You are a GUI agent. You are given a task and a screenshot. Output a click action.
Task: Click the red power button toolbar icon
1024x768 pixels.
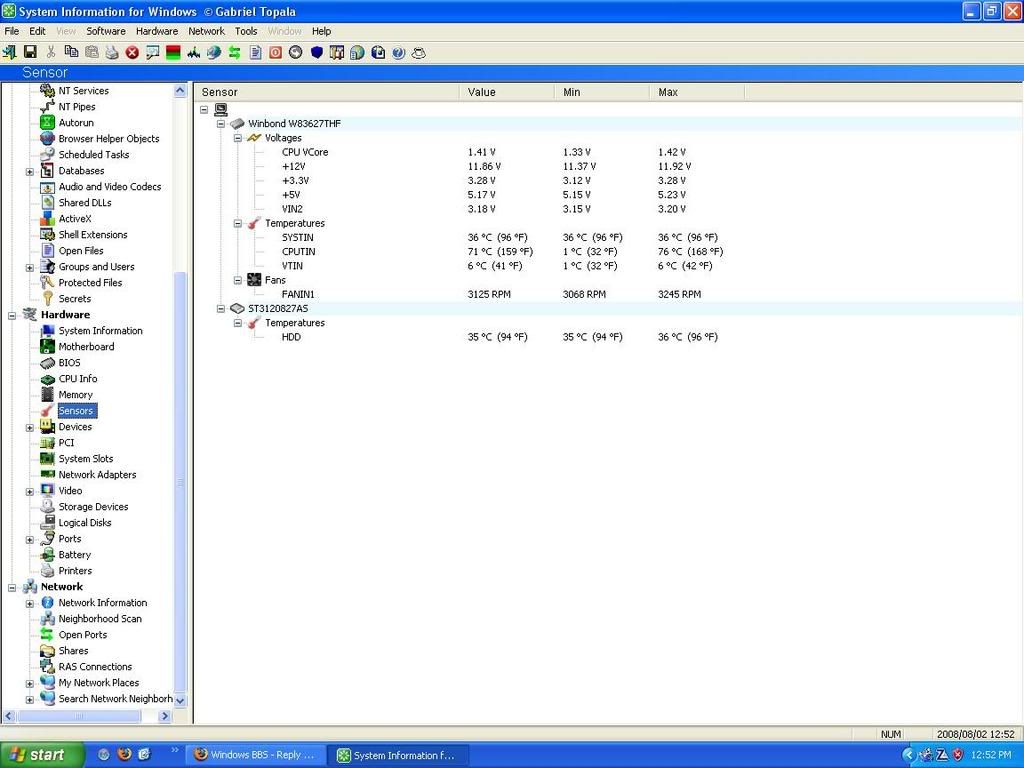pos(276,53)
